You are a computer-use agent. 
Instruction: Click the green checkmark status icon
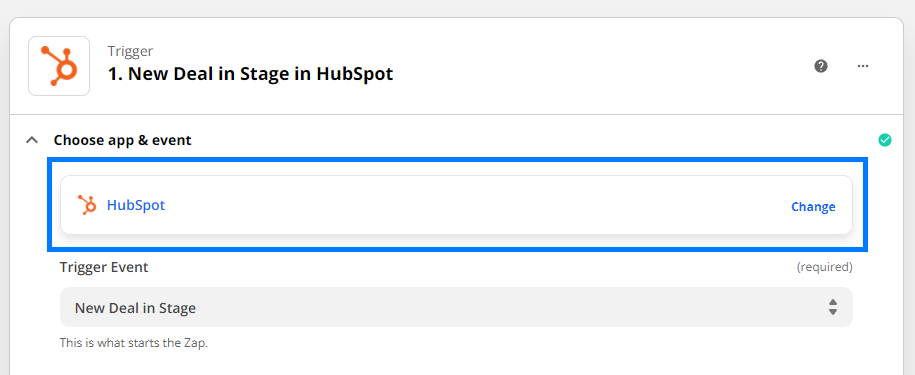point(885,140)
